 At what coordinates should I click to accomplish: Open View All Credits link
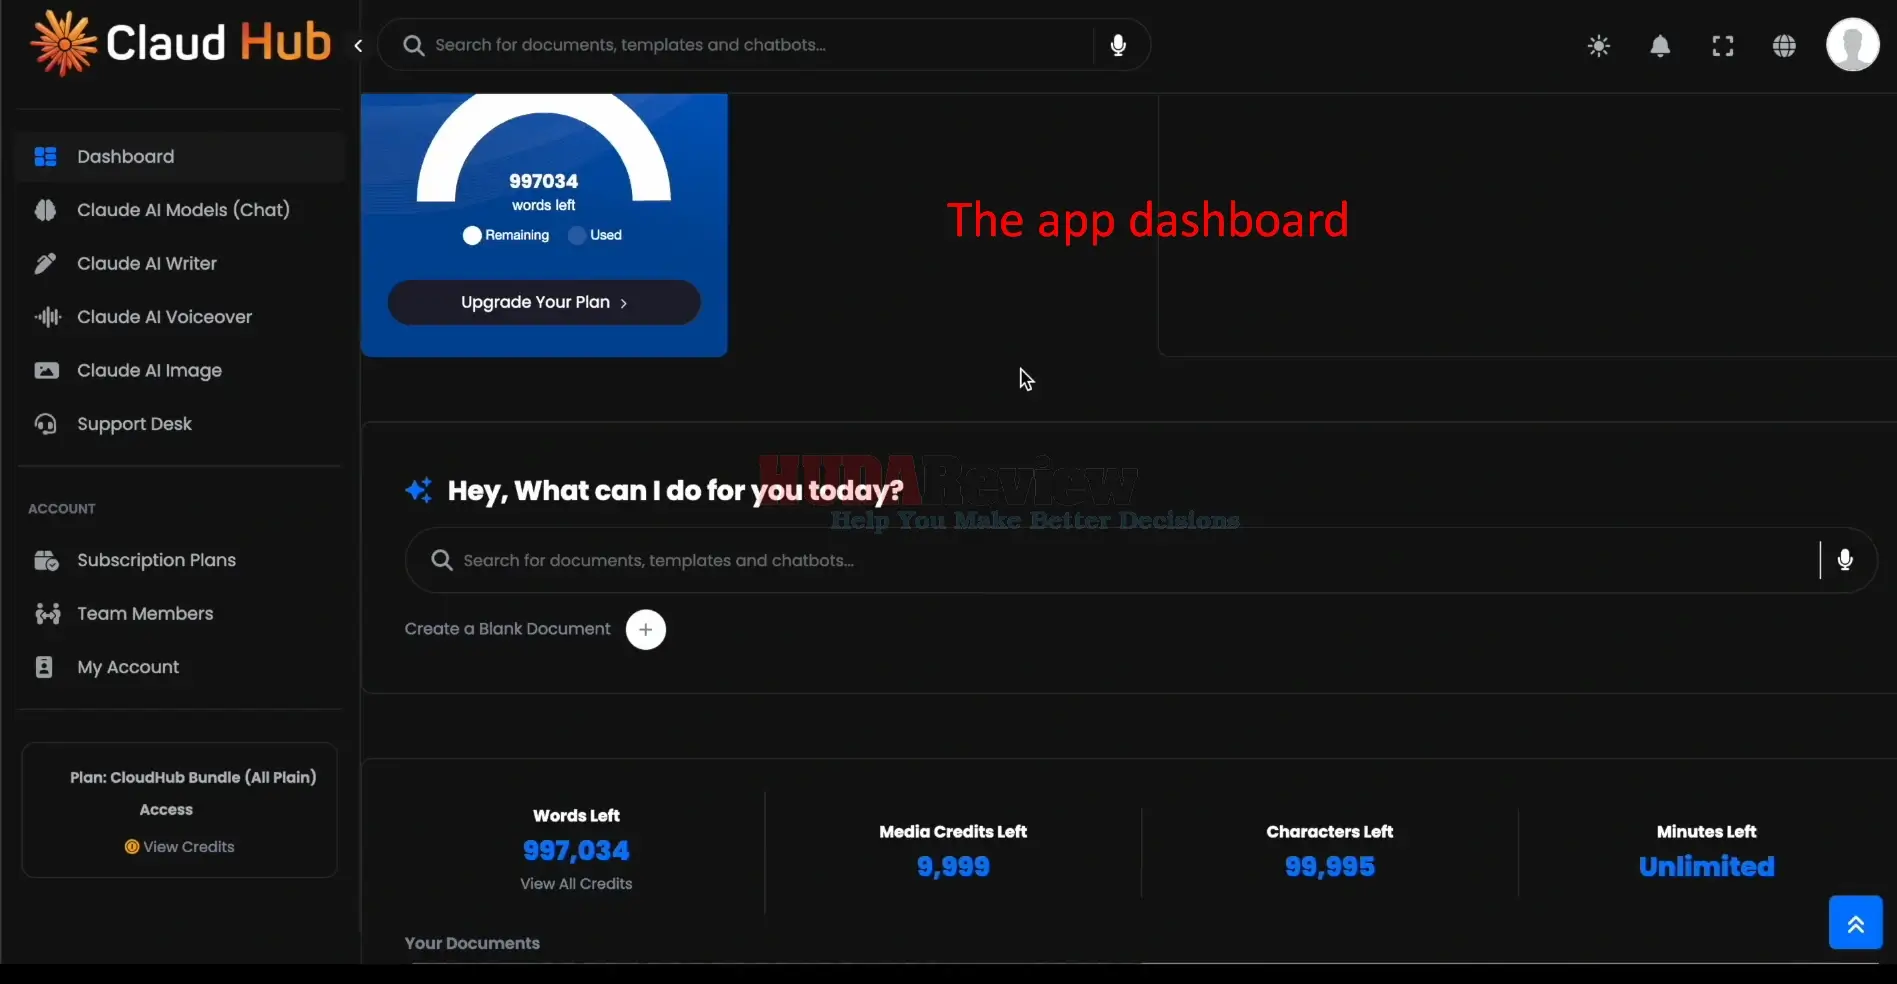coord(576,884)
